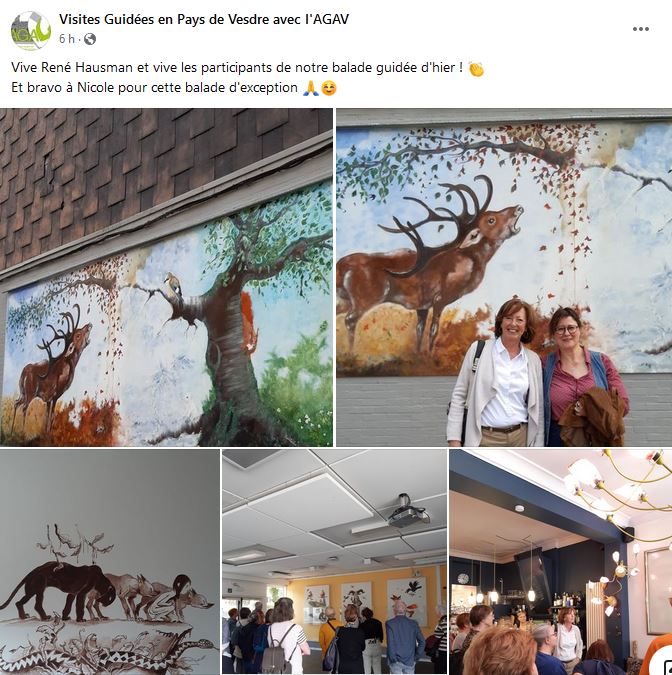Click the ceiling projector in the room photo

407,512
